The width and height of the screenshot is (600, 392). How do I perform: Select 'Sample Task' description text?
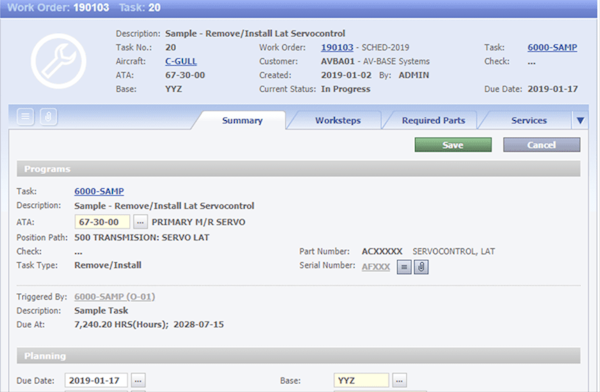101,310
